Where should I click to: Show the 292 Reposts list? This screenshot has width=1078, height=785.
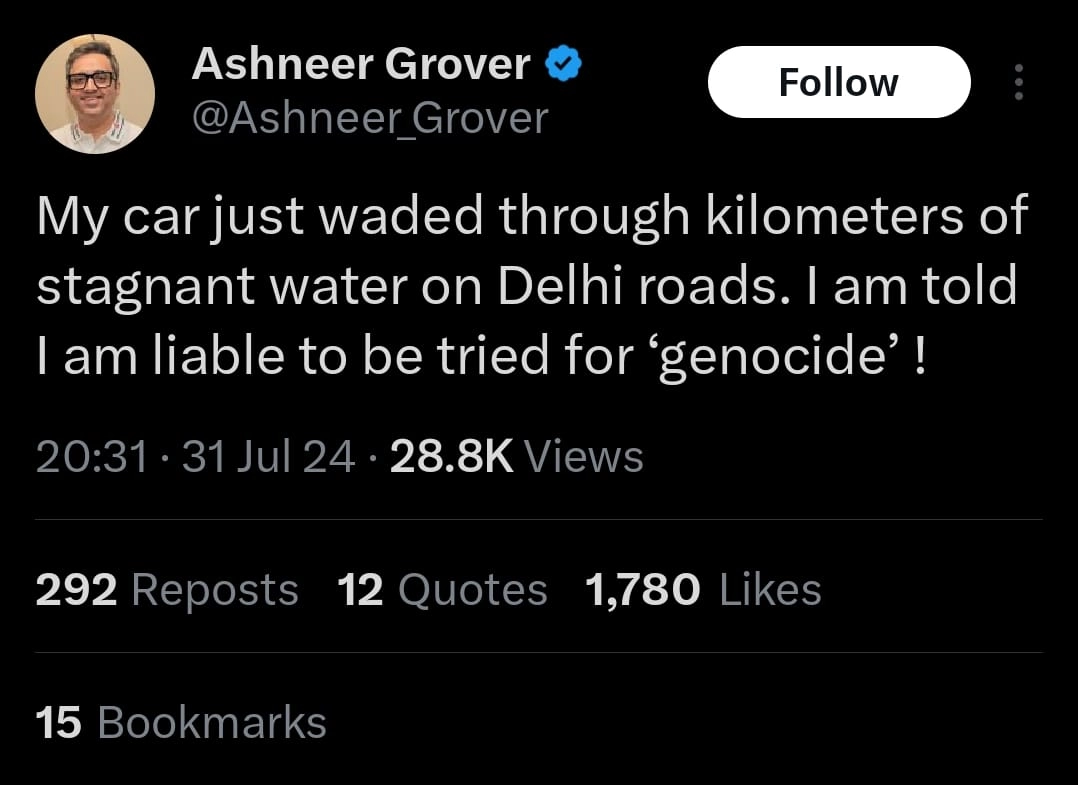tap(167, 589)
